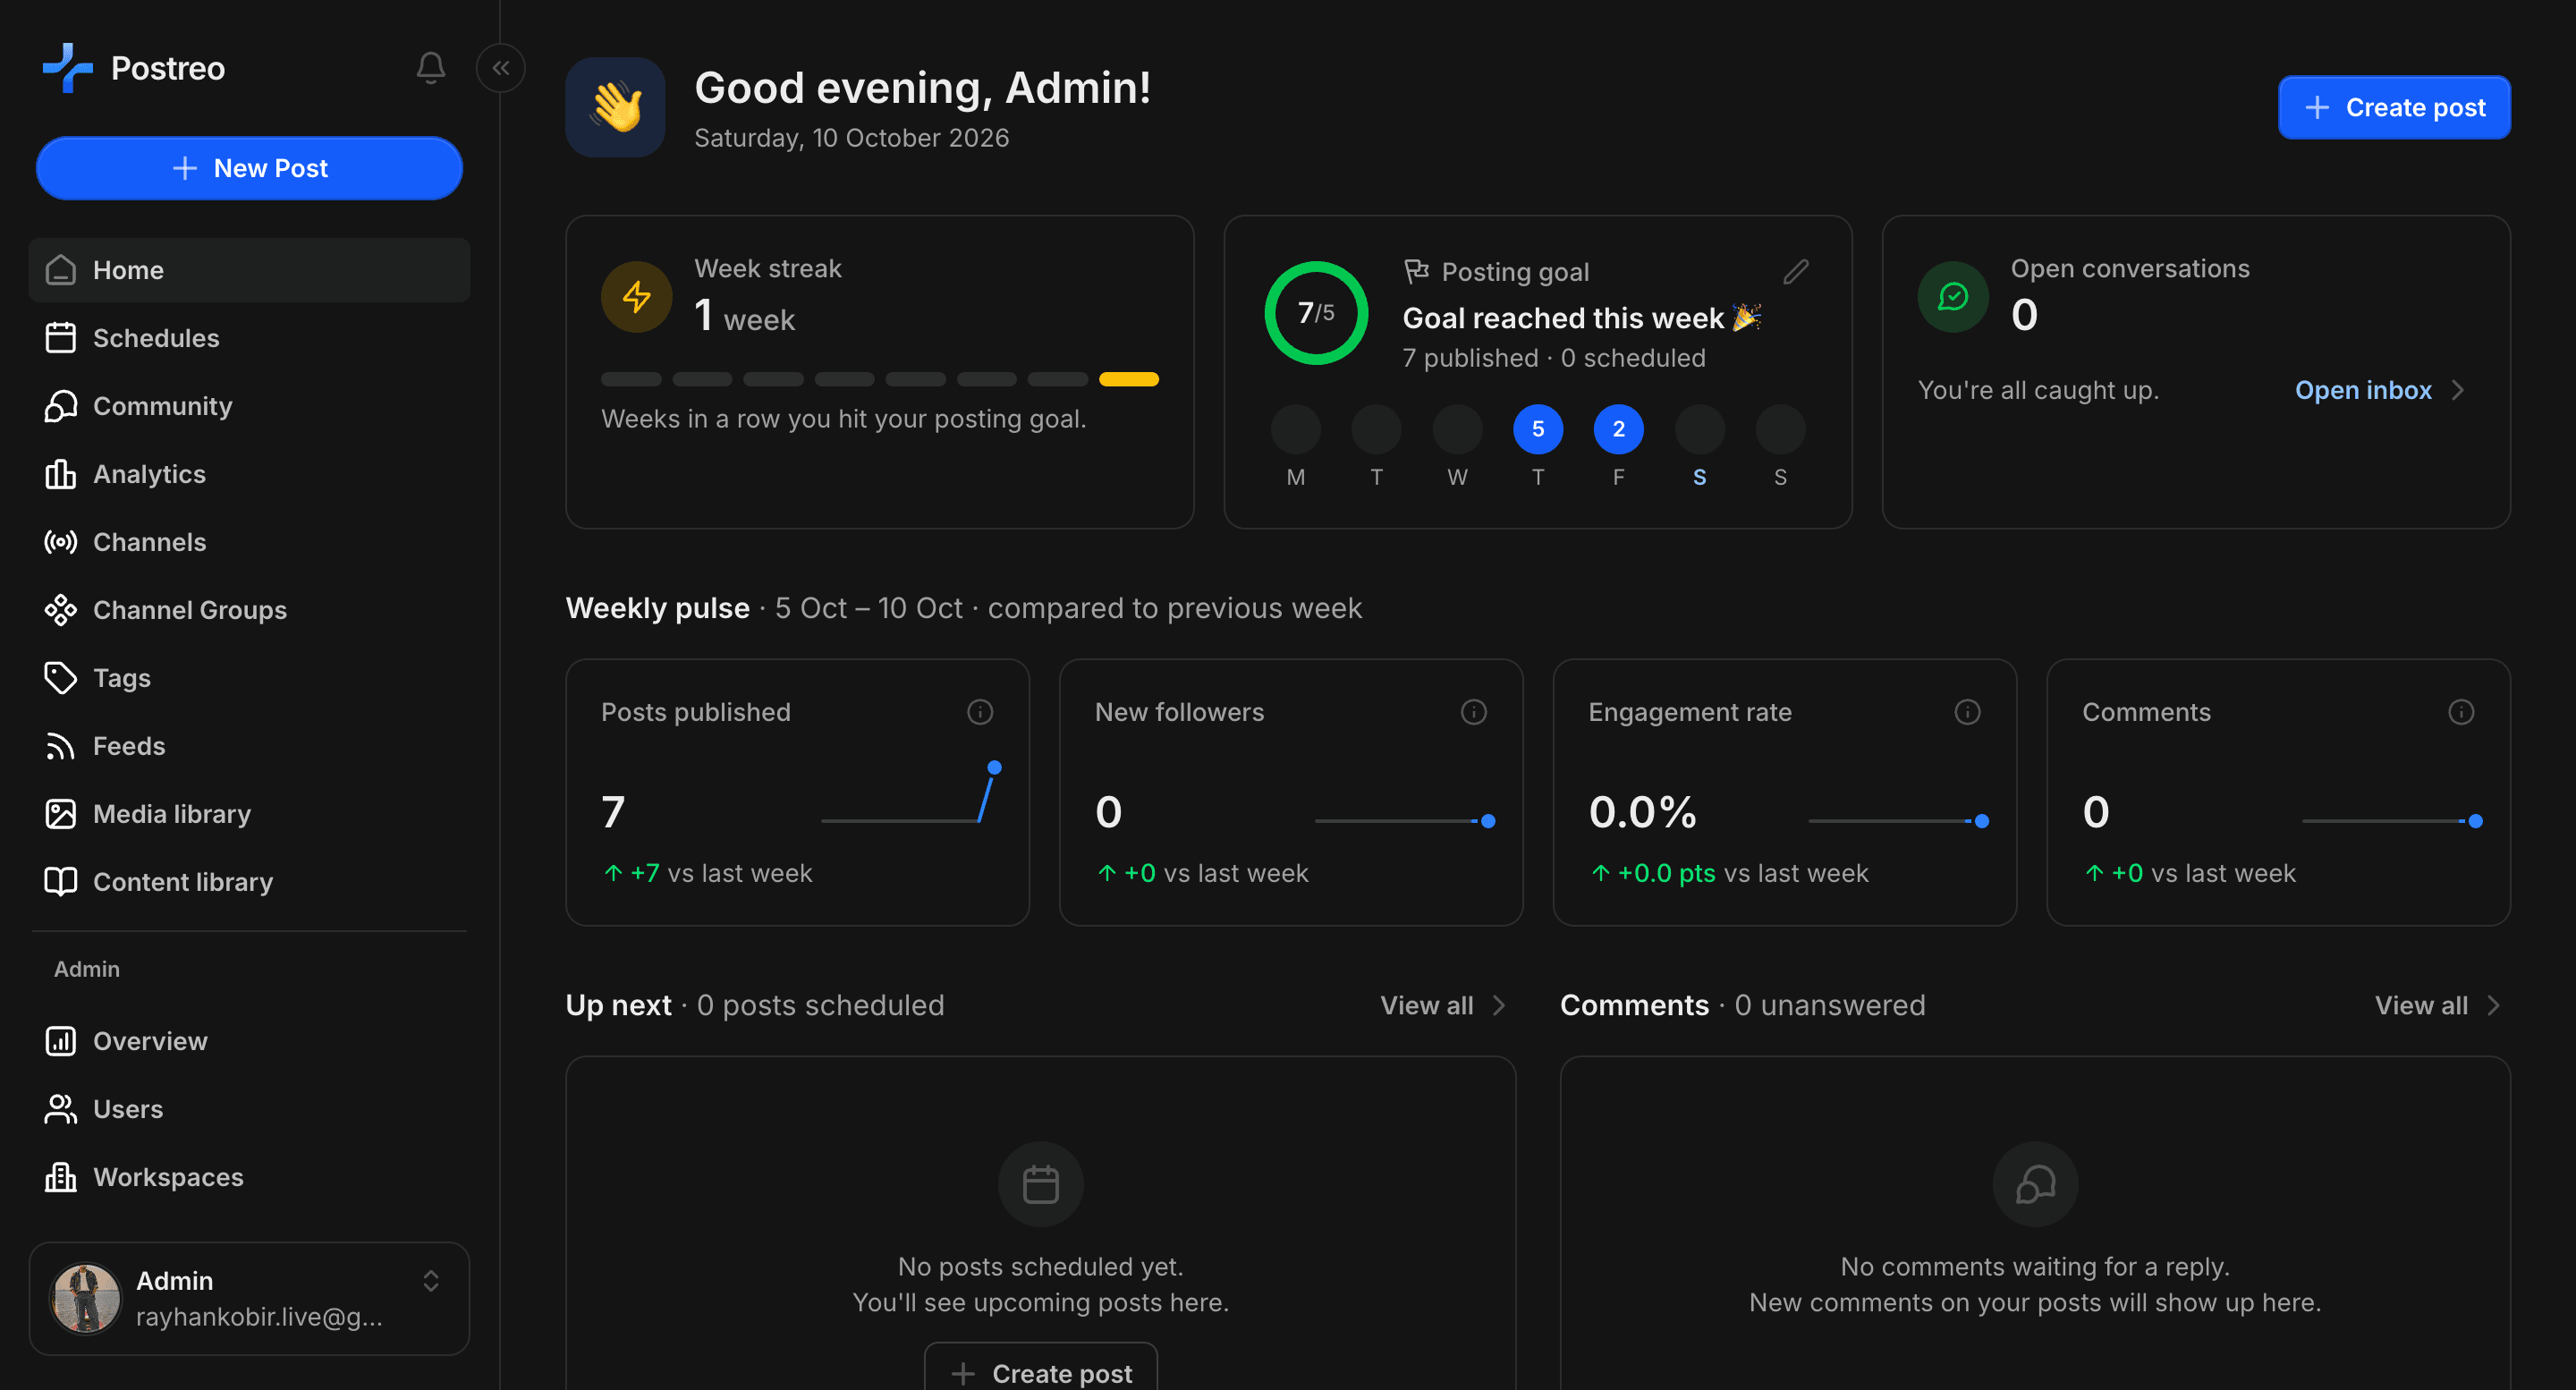This screenshot has width=2576, height=1390.
Task: Click the chevron next to Open inbox
Action: [2458, 390]
